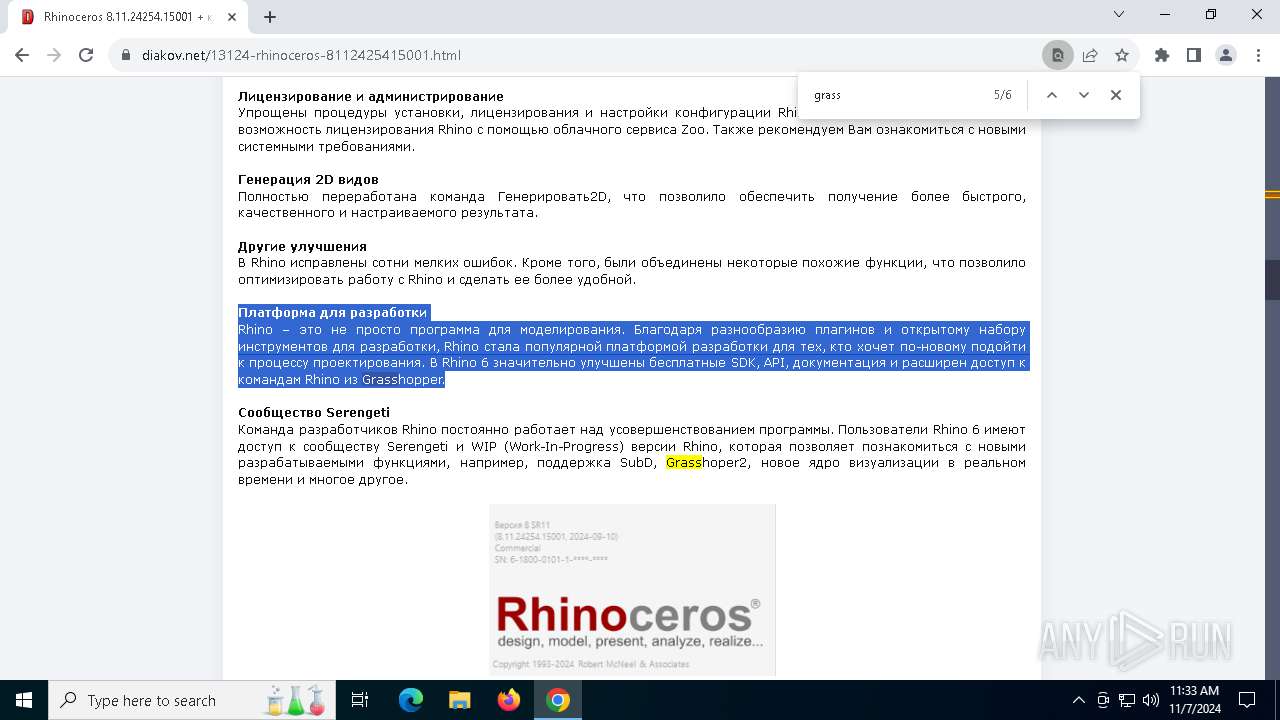Viewport: 1280px width, 720px height.
Task: Open the Rhinoceros splash screenshot image
Action: (x=632, y=590)
